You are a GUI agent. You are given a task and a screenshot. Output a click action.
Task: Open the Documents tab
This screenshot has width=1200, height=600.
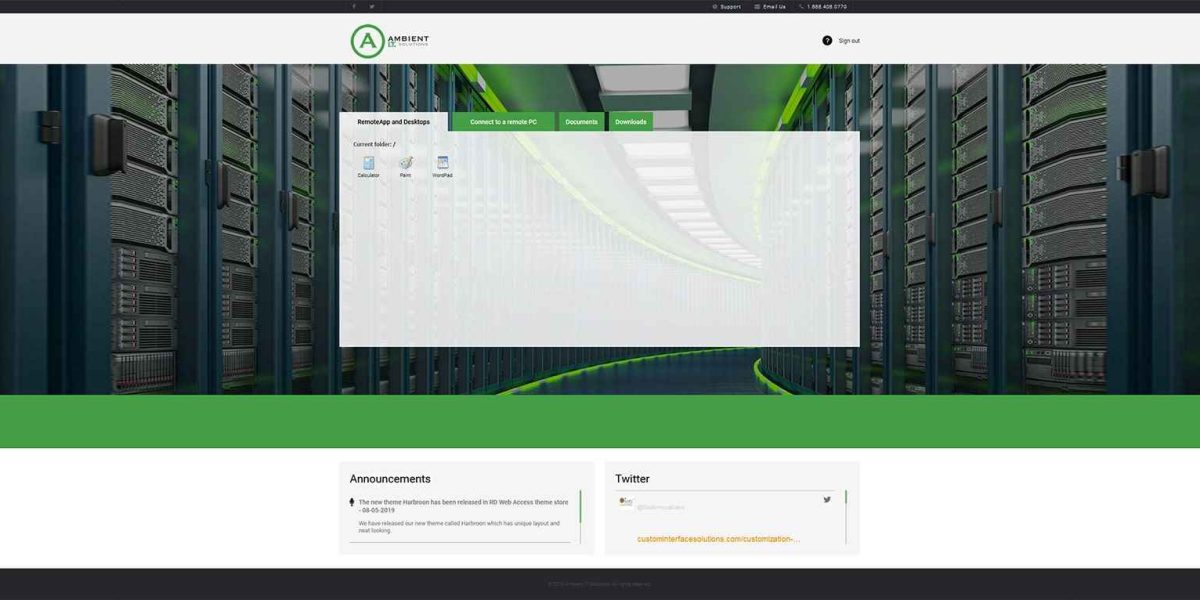pyautogui.click(x=580, y=121)
